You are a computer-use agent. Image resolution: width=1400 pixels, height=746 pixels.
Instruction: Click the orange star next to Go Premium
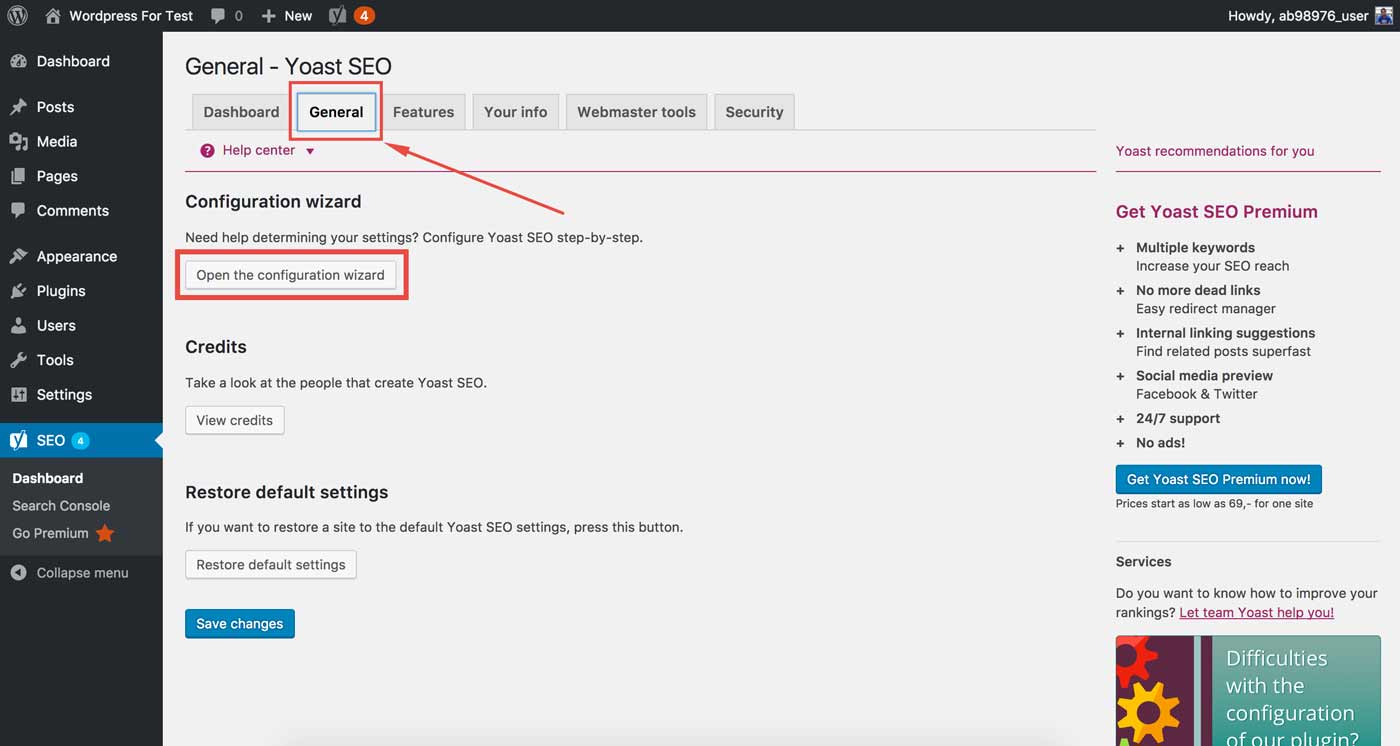click(x=105, y=533)
